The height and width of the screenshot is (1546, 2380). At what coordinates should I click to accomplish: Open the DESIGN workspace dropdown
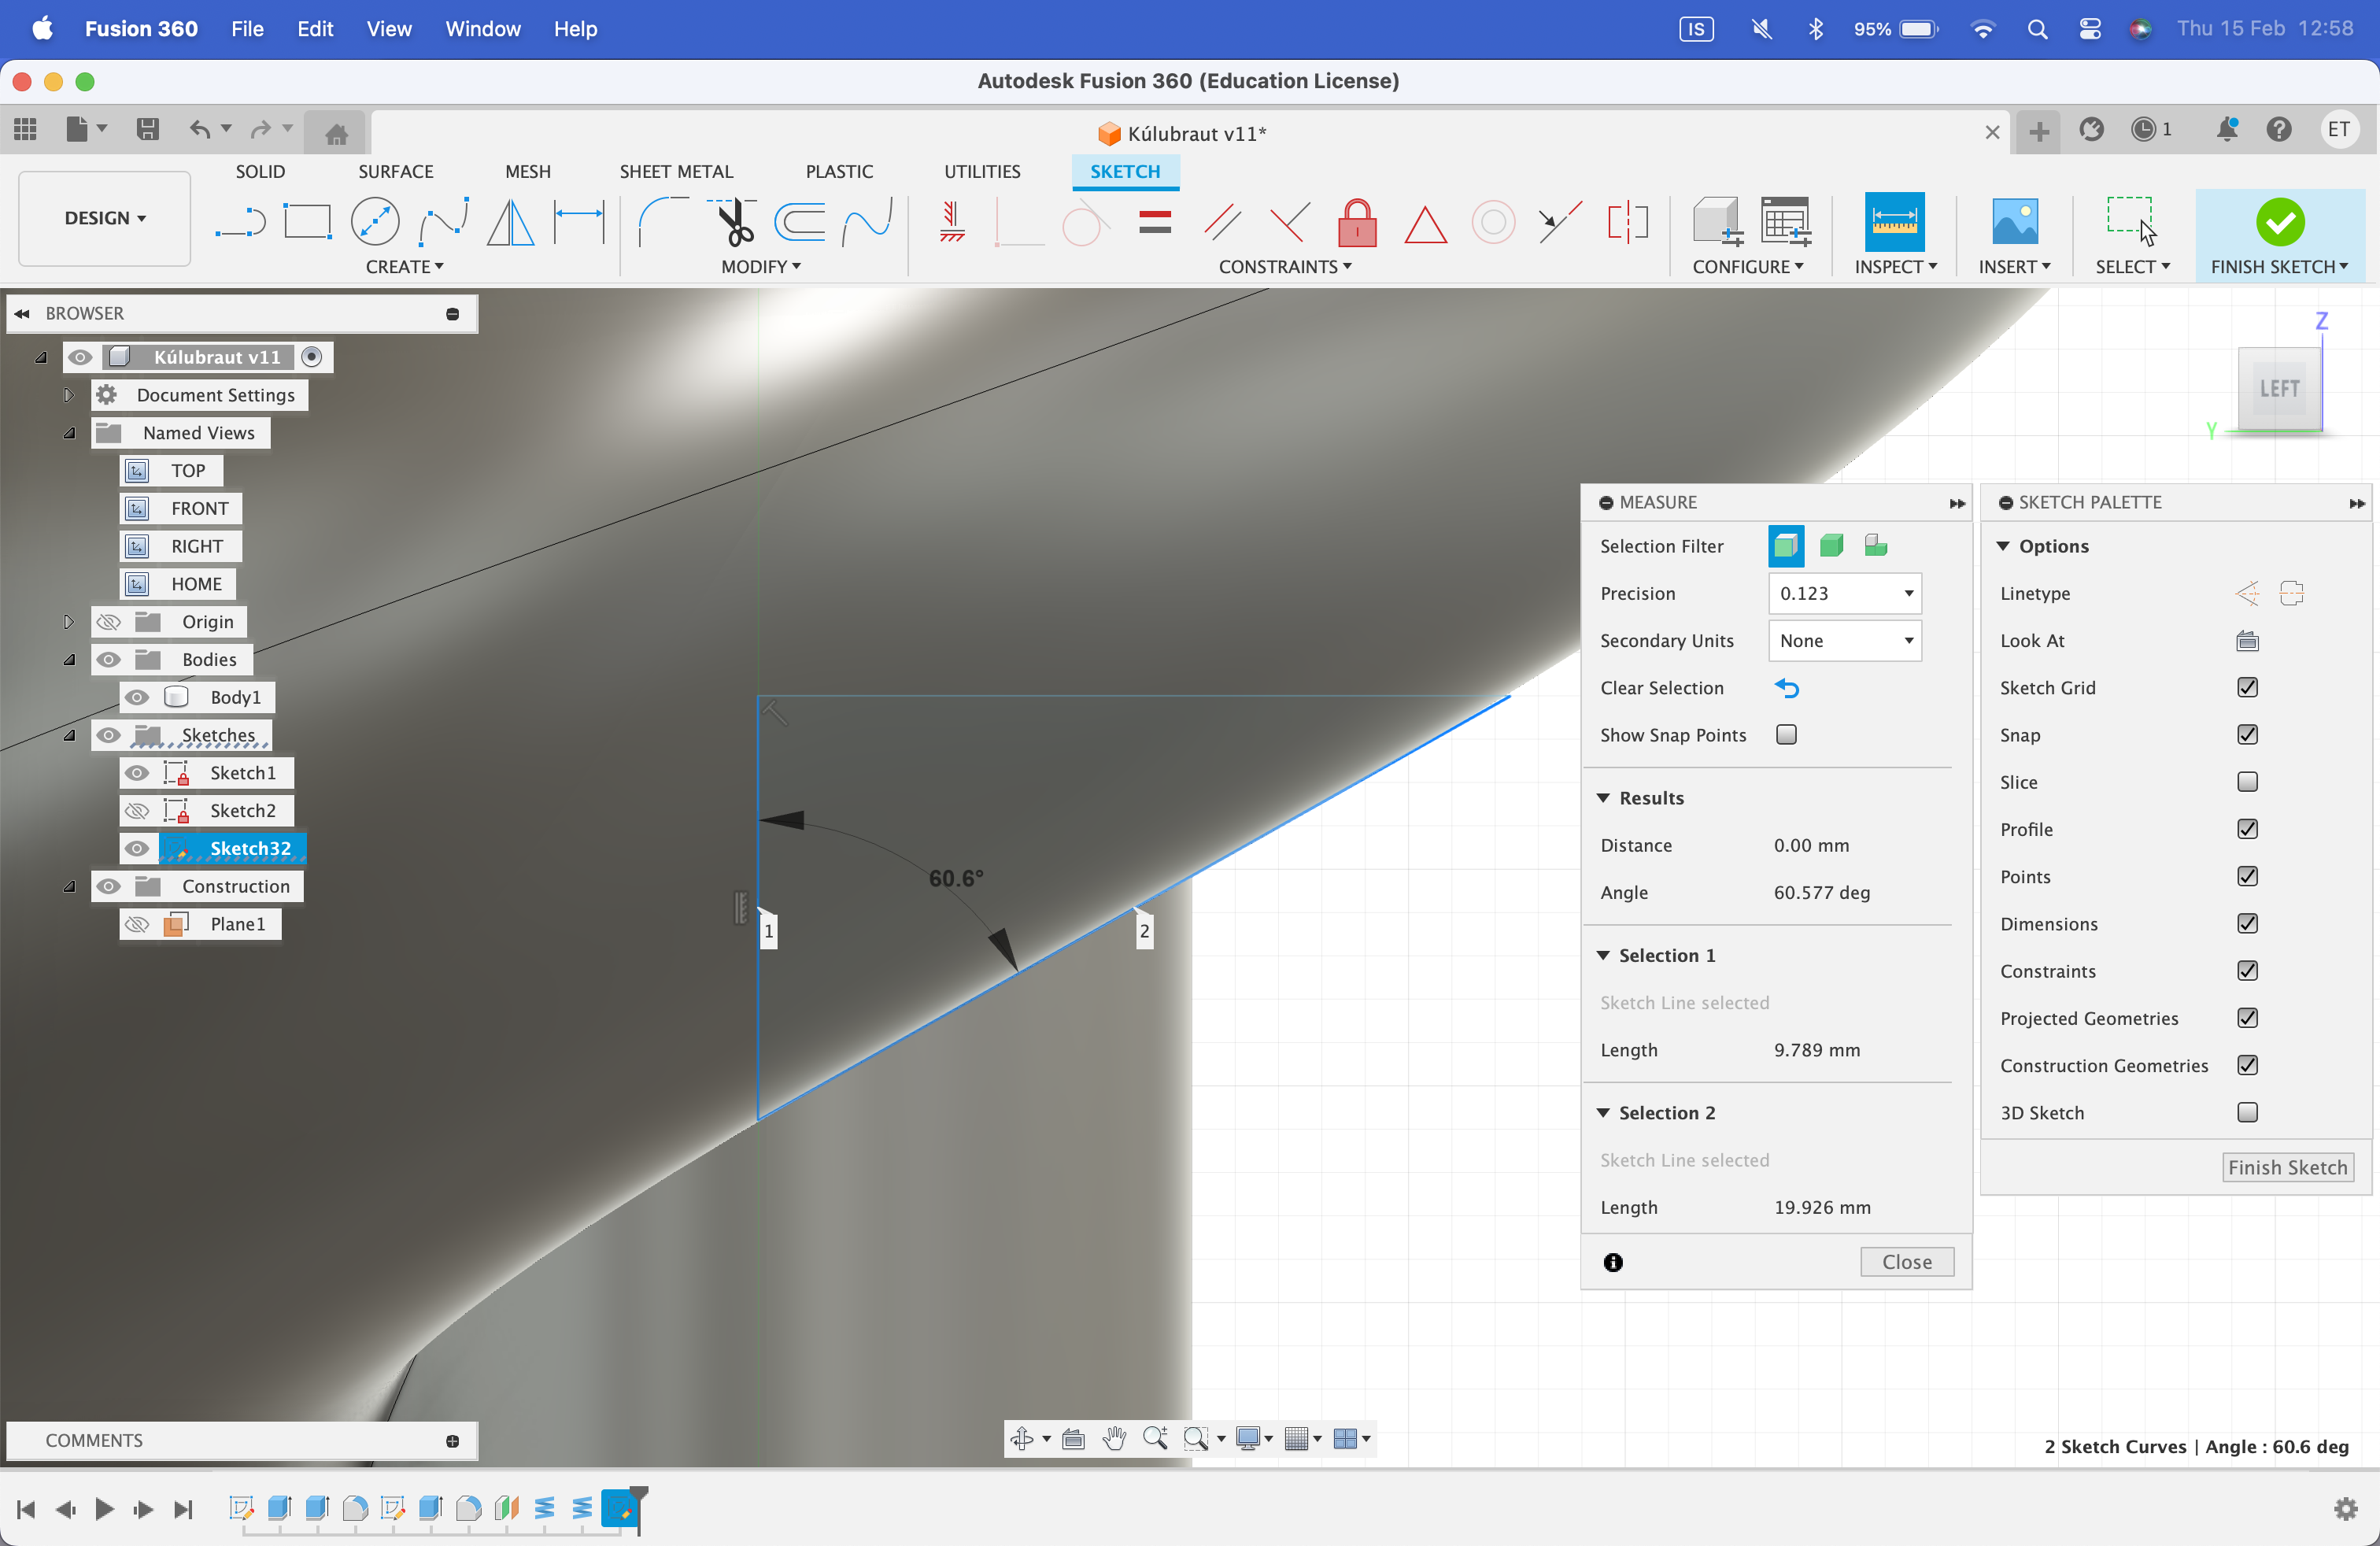[x=104, y=218]
